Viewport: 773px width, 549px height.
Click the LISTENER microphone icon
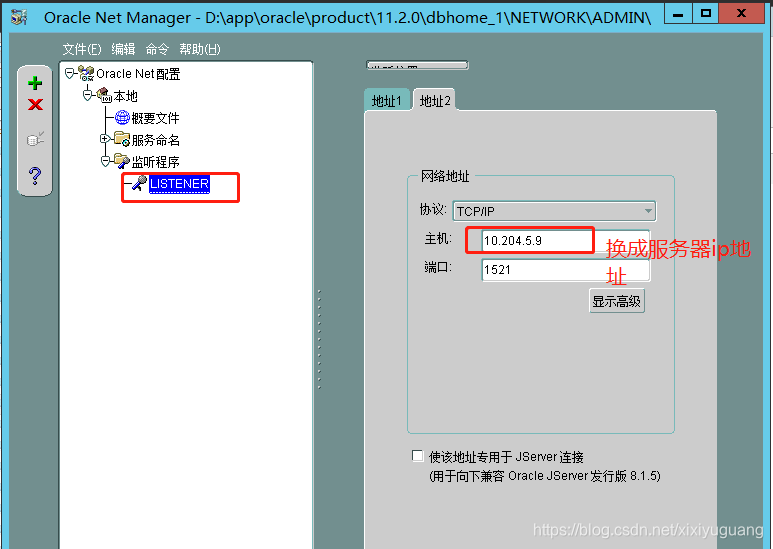(x=140, y=183)
